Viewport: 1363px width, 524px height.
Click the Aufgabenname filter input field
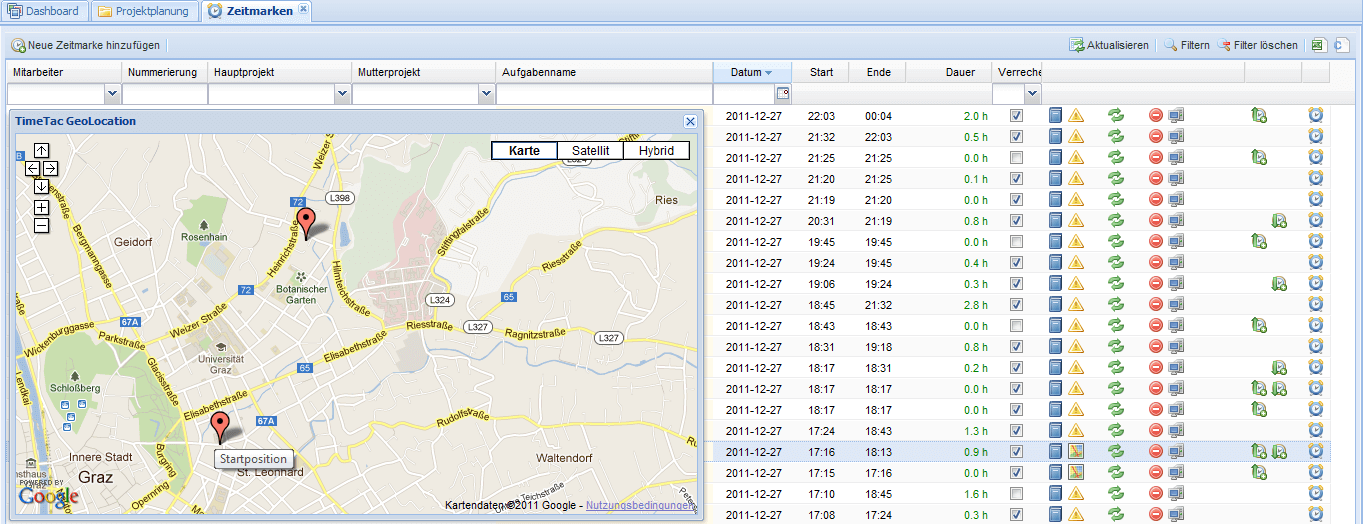(x=603, y=94)
